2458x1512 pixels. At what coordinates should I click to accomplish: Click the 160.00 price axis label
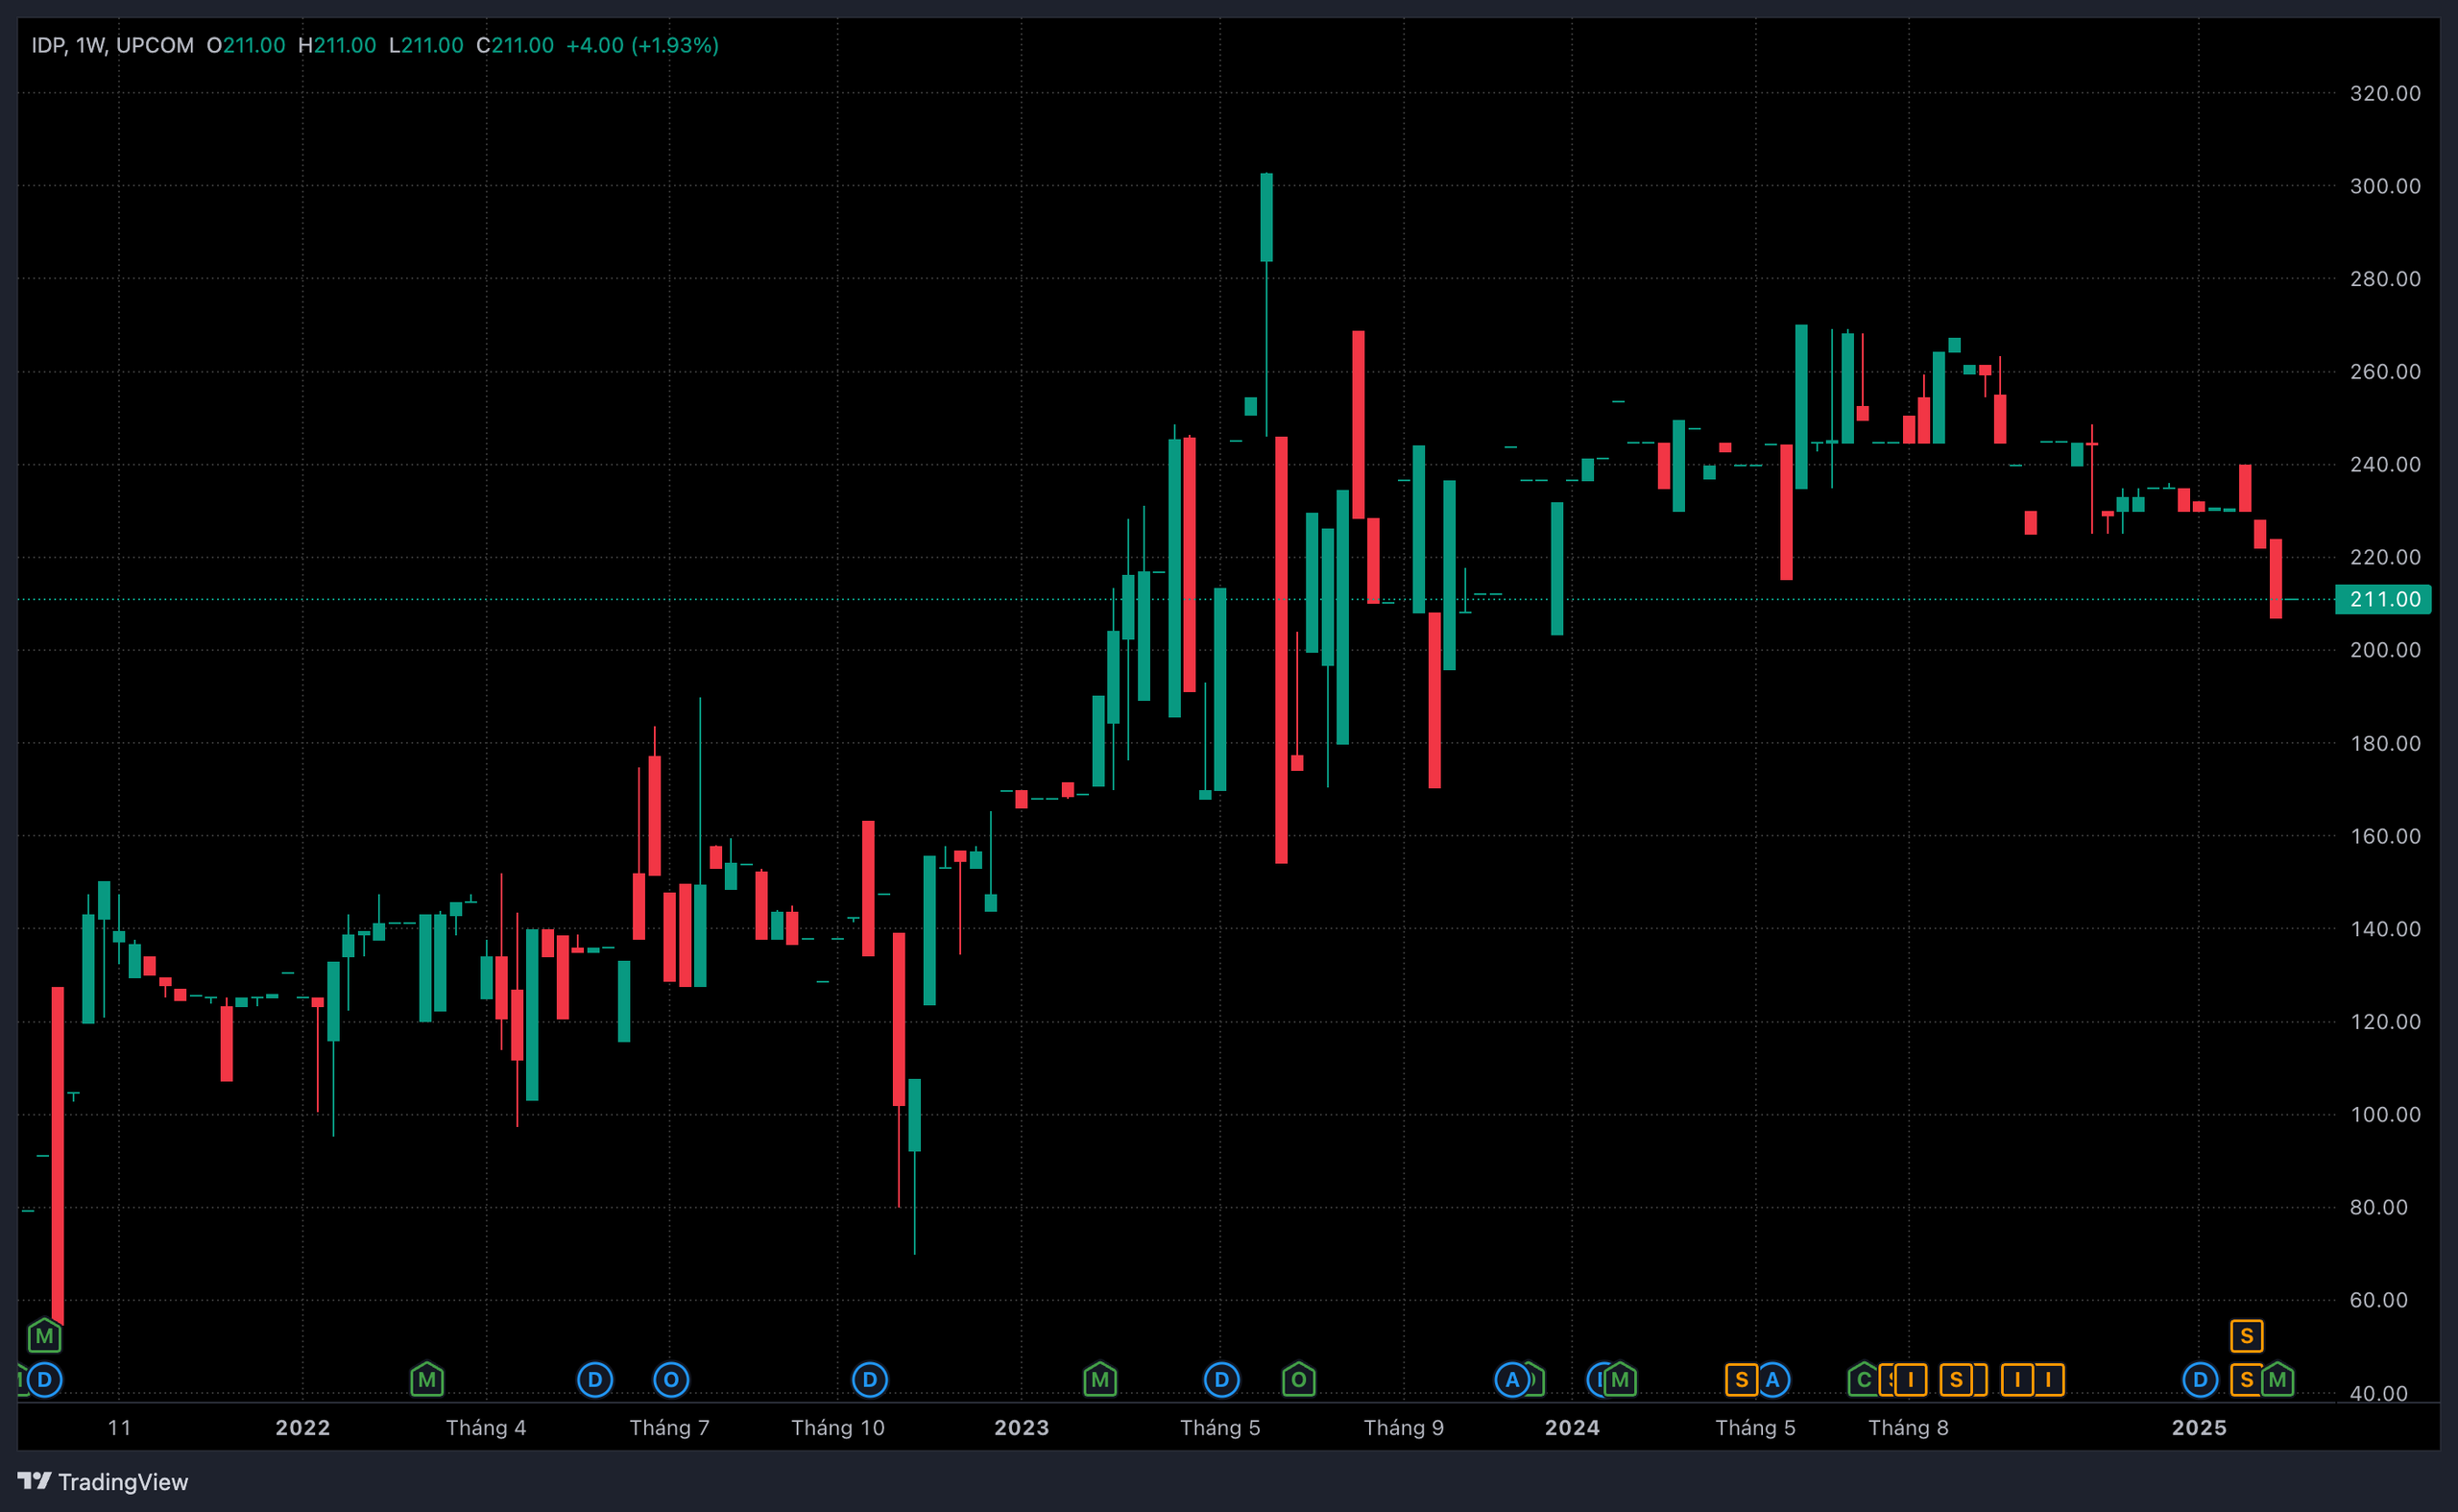click(x=2385, y=836)
